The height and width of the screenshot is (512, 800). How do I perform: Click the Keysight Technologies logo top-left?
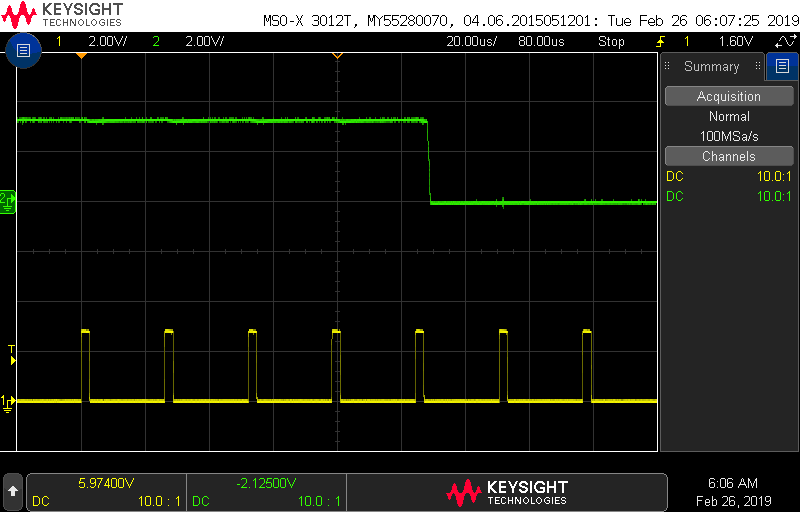point(62,15)
